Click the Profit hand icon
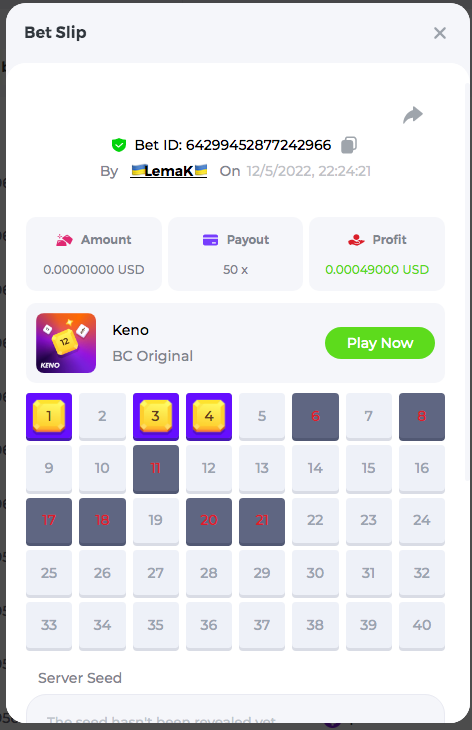The height and width of the screenshot is (730, 472). click(x=356, y=240)
